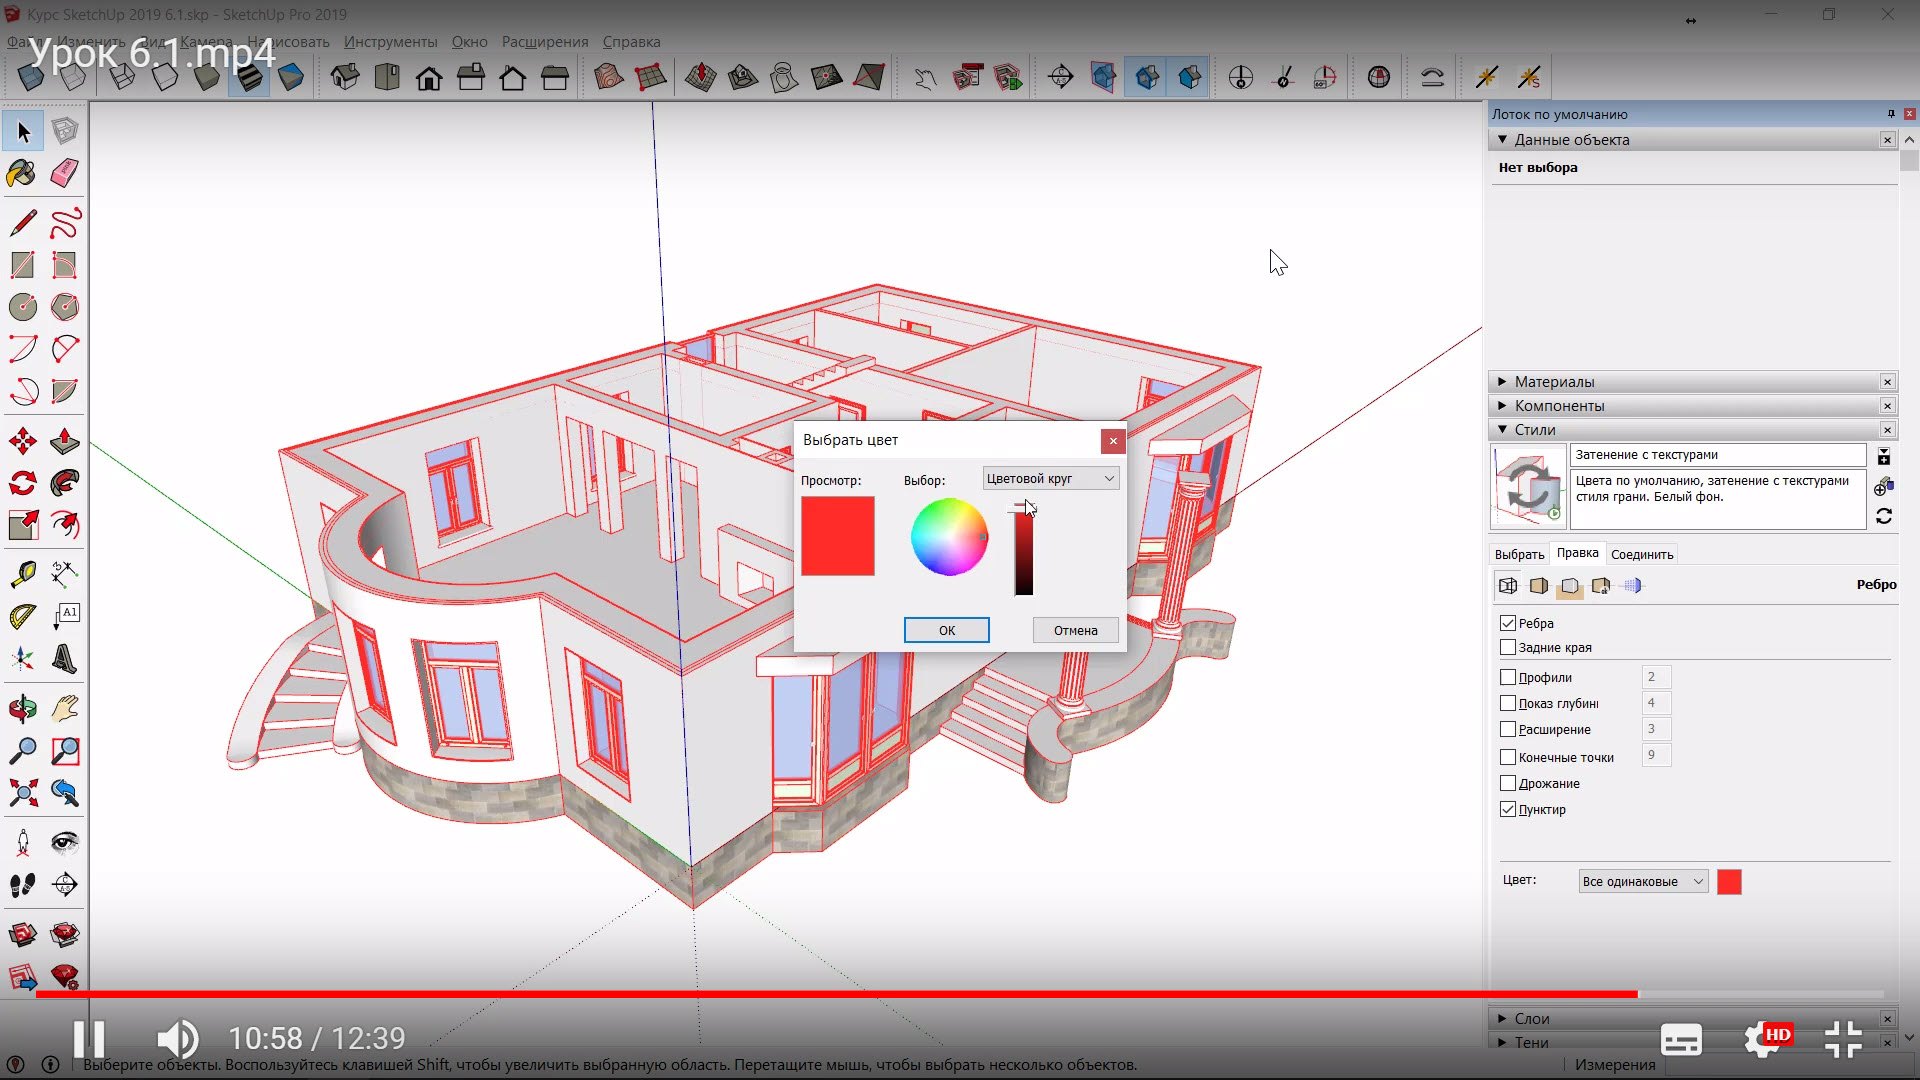The image size is (1920, 1080).
Task: Enable the Показ глубины checkbox
Action: pos(1508,703)
